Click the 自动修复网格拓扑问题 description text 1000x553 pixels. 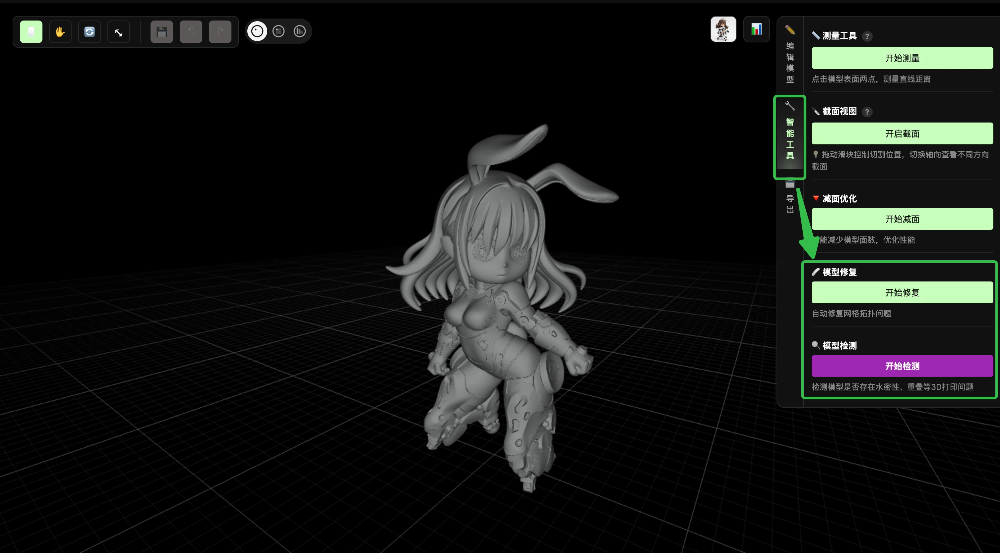point(851,314)
